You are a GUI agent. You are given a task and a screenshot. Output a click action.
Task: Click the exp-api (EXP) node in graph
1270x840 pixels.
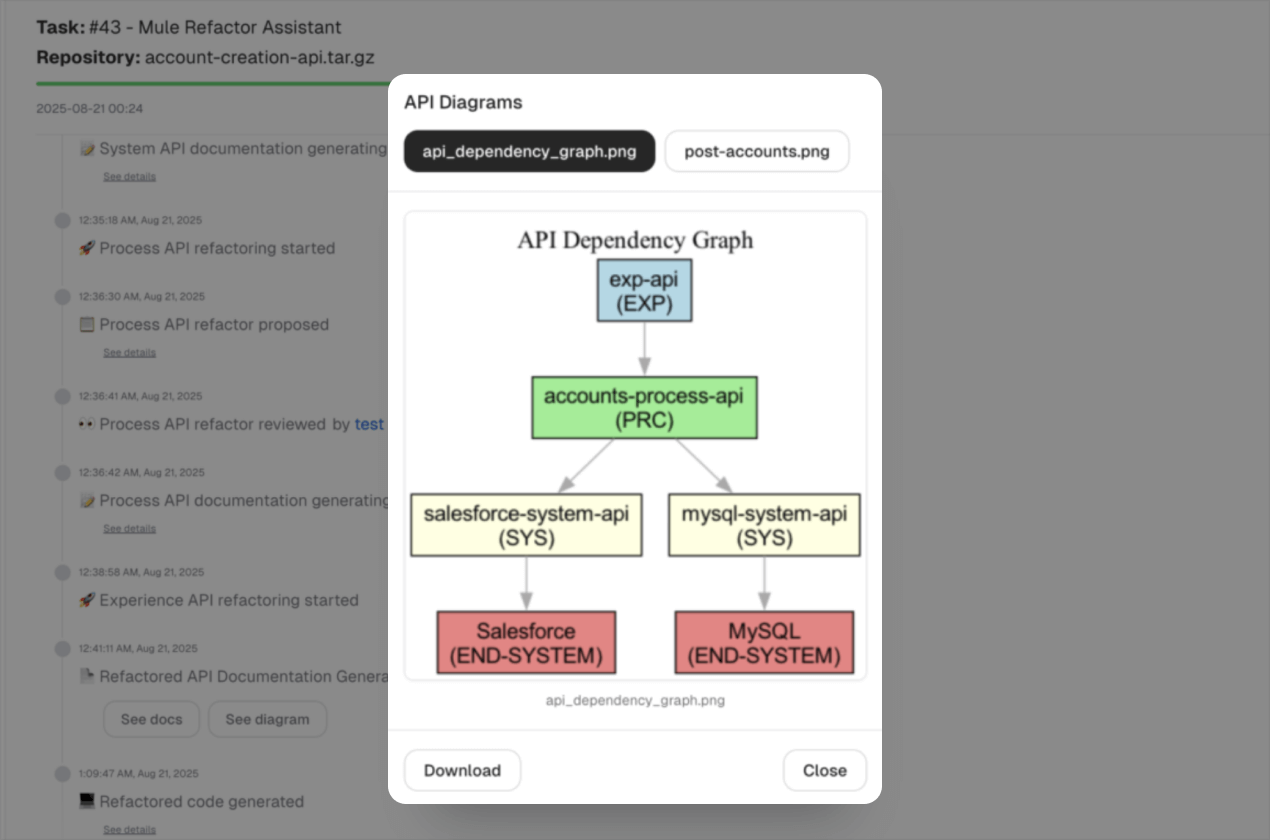(644, 290)
